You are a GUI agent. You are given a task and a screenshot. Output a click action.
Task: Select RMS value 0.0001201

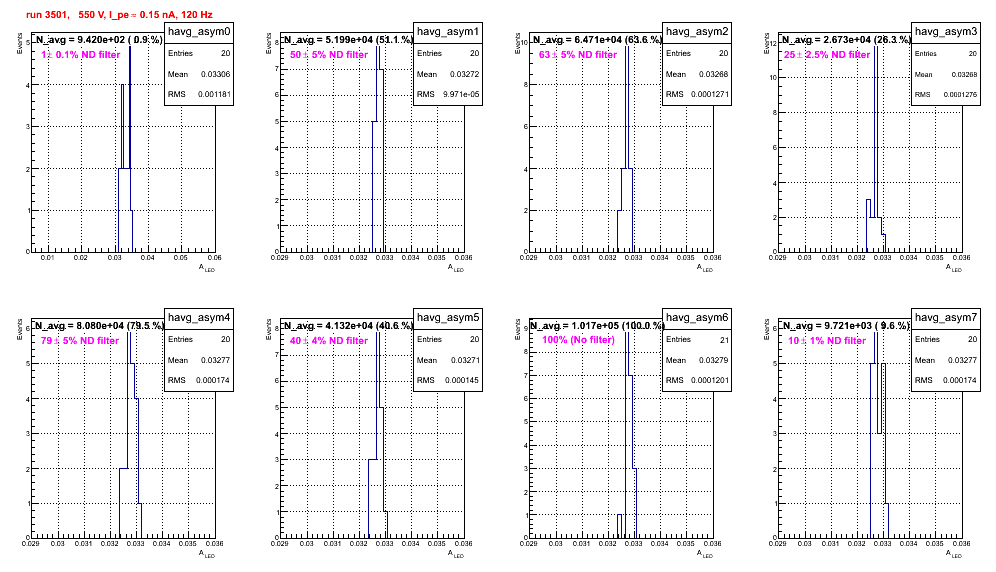pos(710,380)
